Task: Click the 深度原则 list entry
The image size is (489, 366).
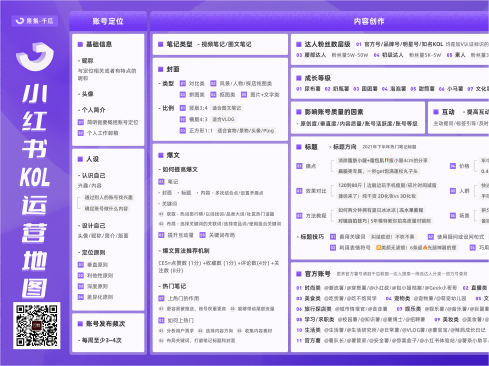Action: pyautogui.click(x=97, y=286)
